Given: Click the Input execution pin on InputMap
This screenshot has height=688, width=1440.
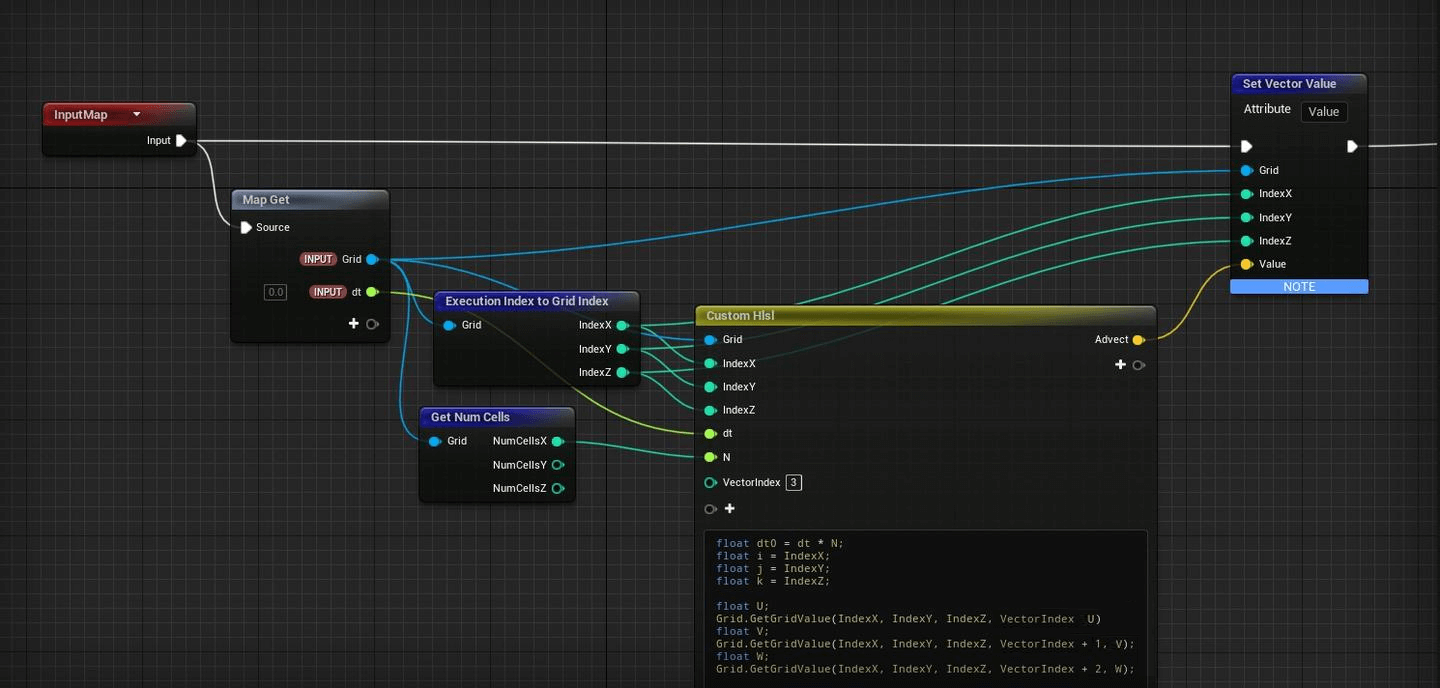Looking at the screenshot, I should [181, 141].
